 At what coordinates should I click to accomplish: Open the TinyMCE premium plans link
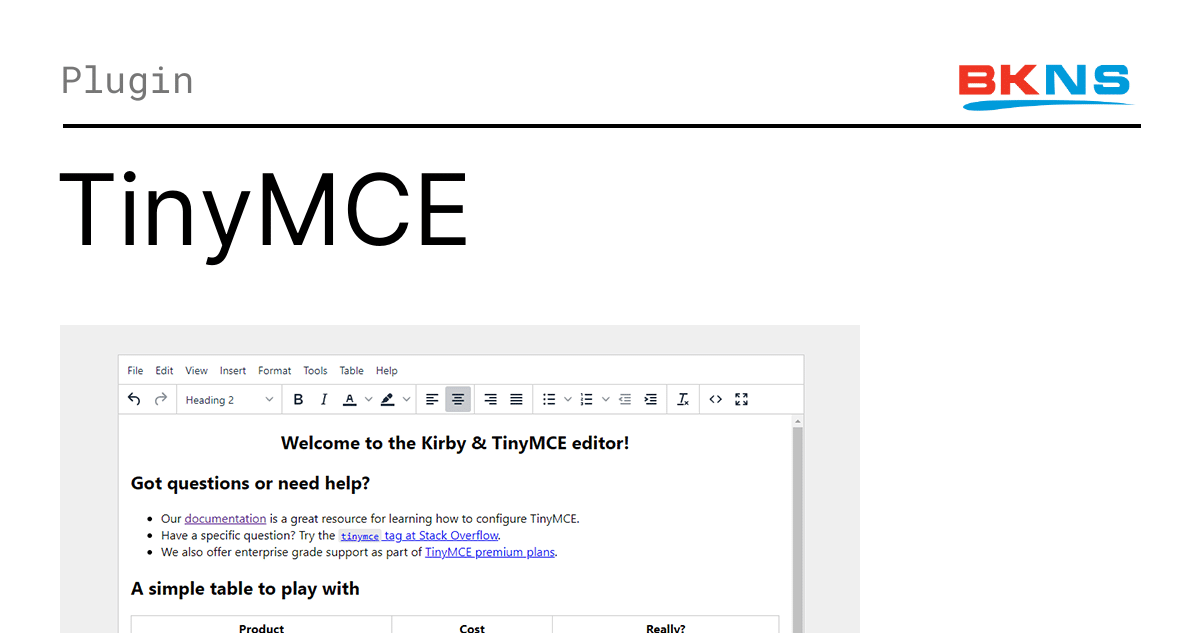point(490,551)
